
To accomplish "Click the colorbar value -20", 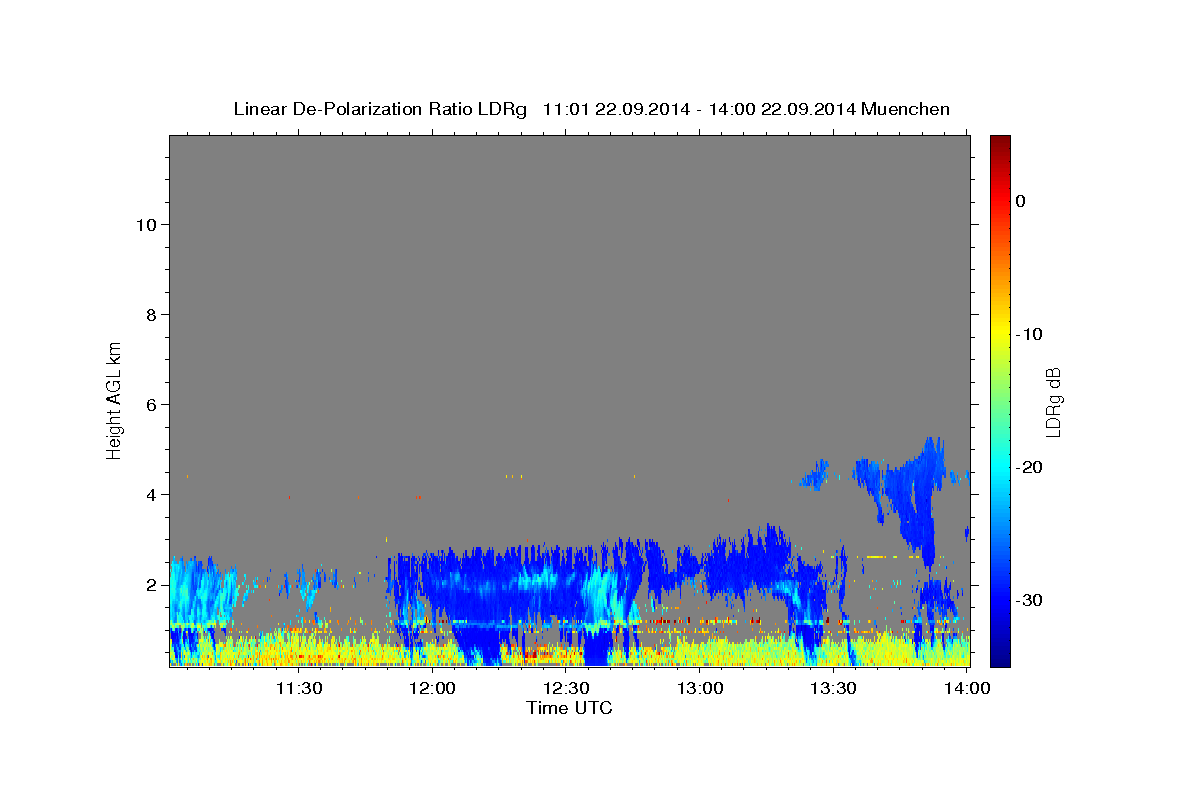I will (1028, 467).
